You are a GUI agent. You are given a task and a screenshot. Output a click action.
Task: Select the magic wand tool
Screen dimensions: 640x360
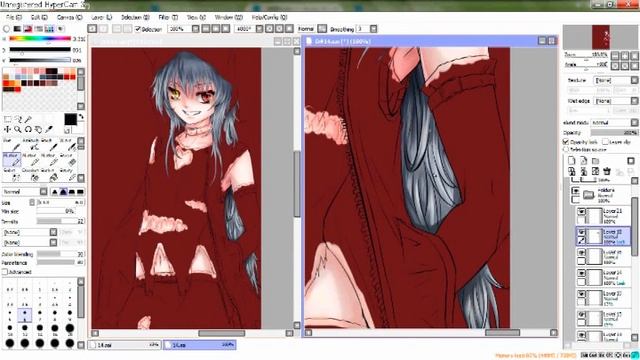click(x=28, y=119)
